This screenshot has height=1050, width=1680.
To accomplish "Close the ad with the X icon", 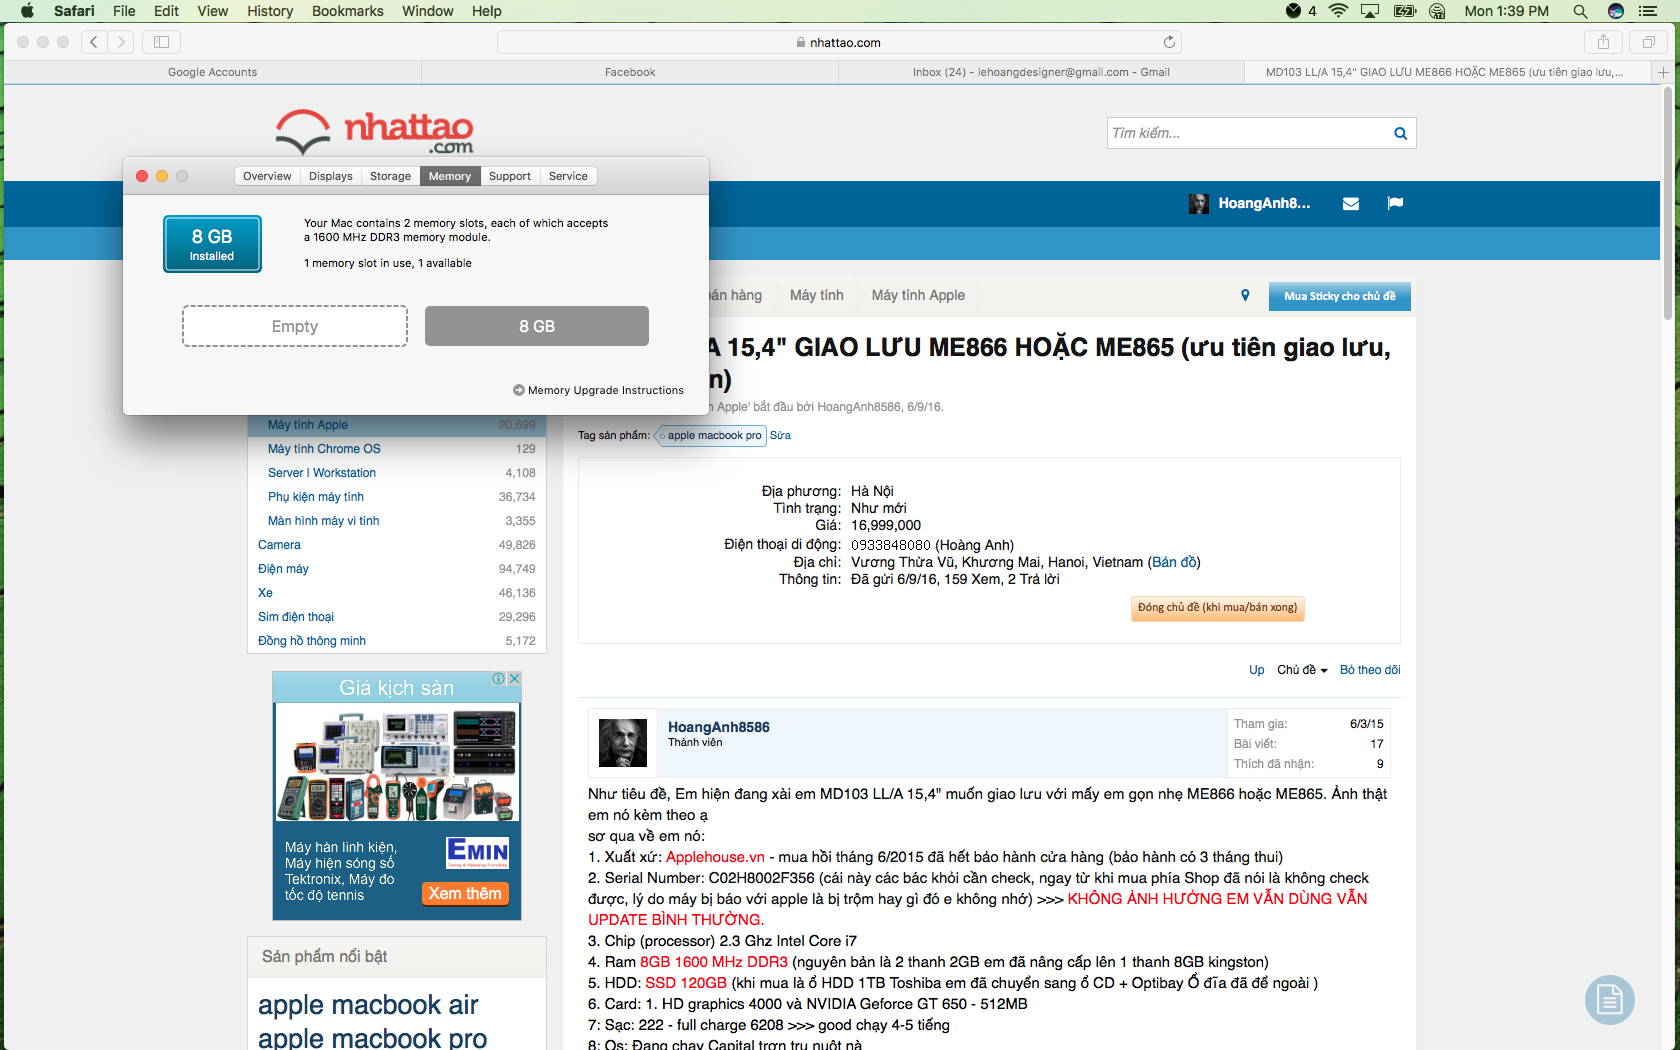I will (514, 678).
